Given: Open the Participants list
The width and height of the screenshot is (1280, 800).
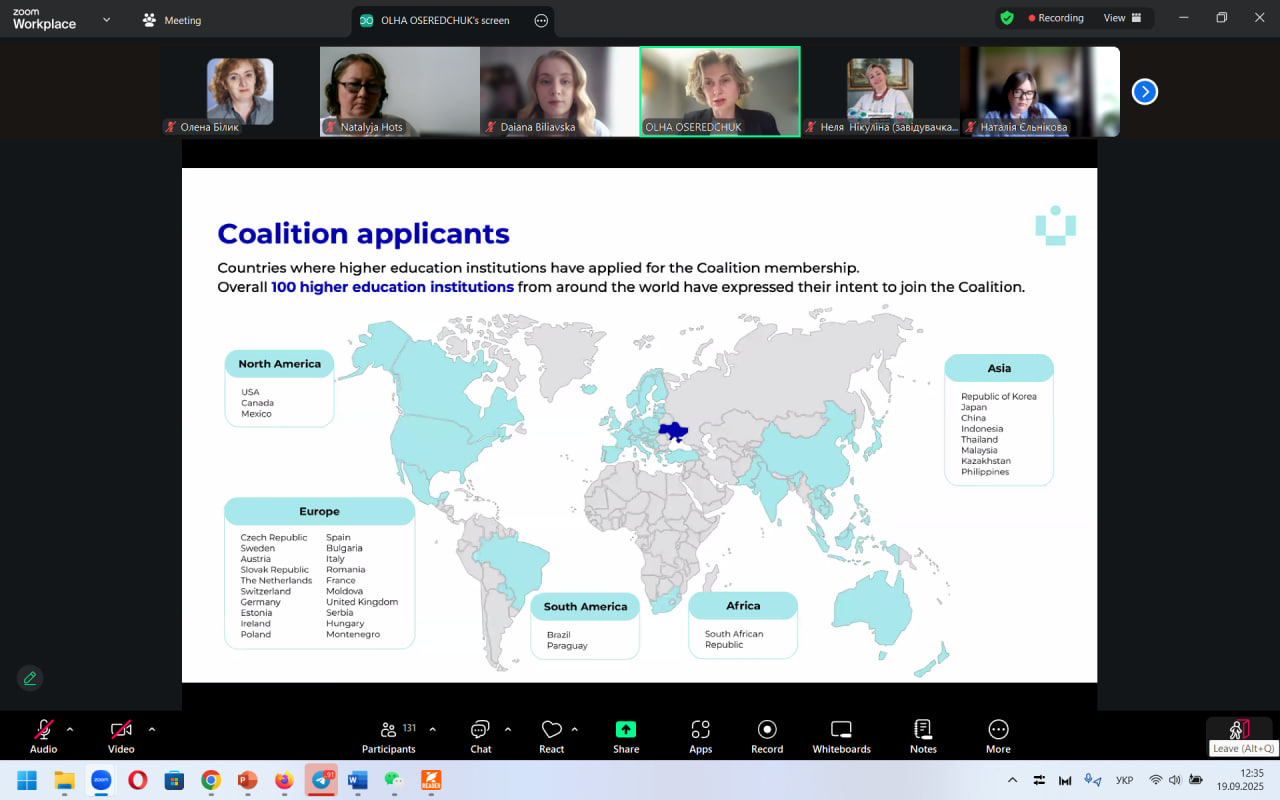Looking at the screenshot, I should pos(389,737).
